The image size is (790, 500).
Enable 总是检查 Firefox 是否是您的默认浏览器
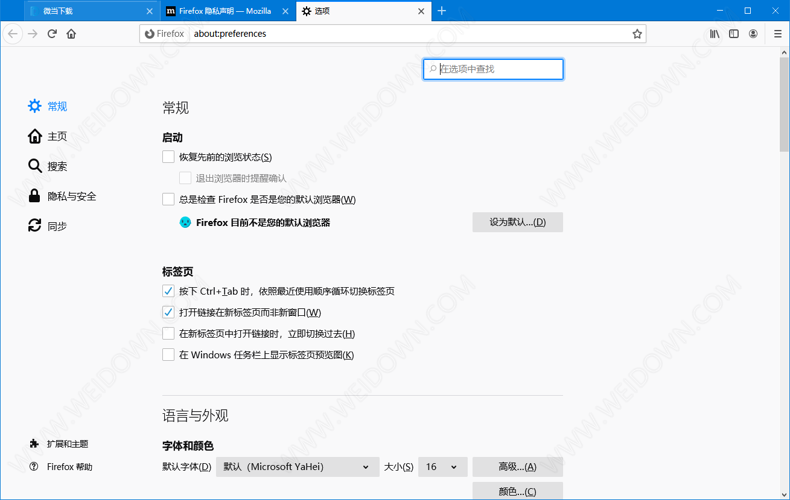coord(168,199)
